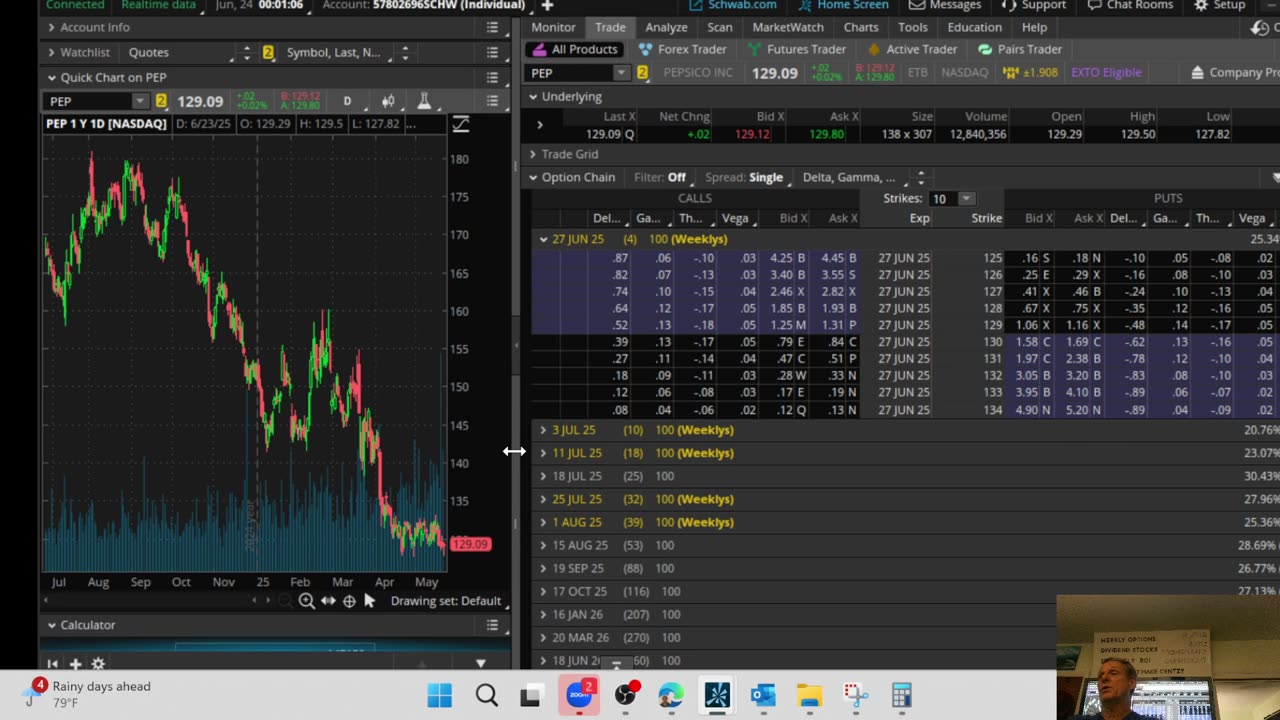The height and width of the screenshot is (720, 1280).
Task: Open the Quick Chart panel menu icon
Action: point(492,77)
